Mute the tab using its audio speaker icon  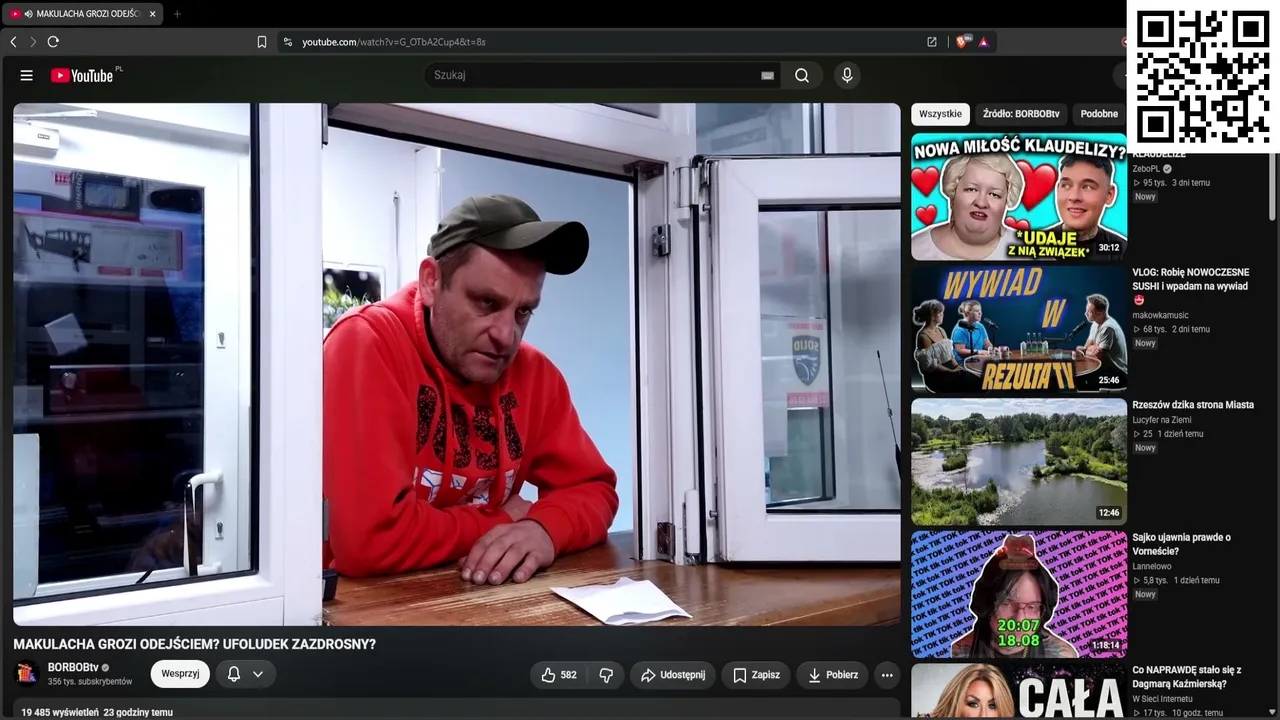28,14
